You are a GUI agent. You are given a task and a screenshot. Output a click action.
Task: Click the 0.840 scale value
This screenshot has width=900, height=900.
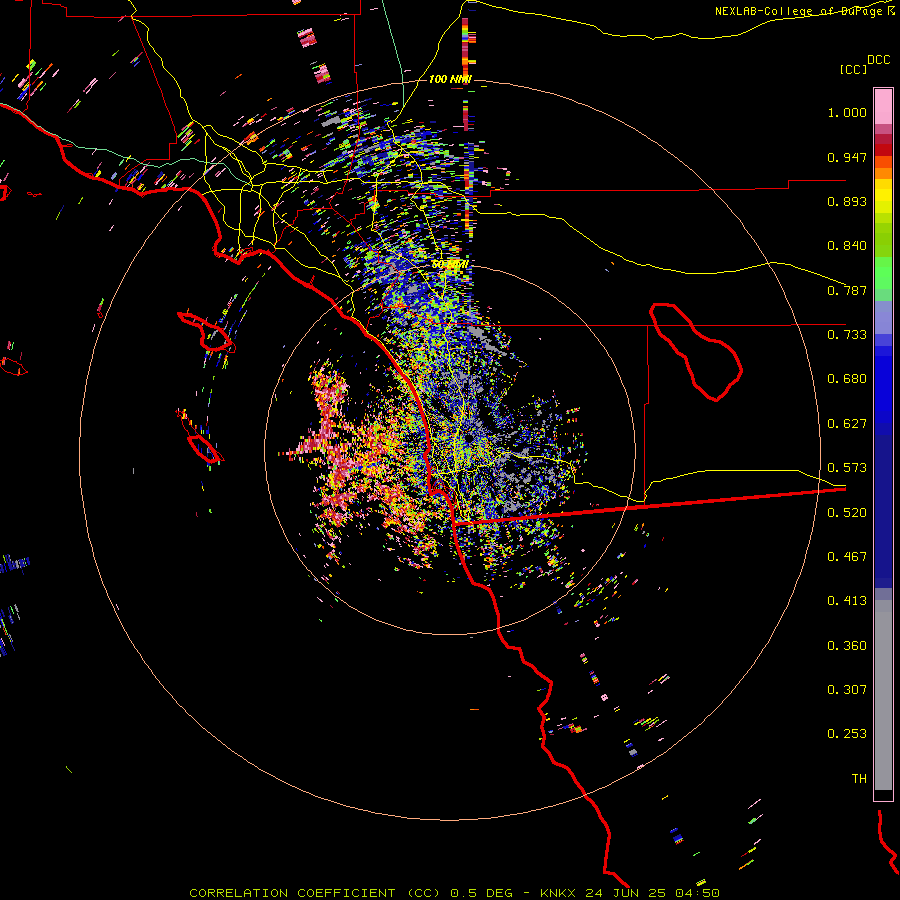pyautogui.click(x=847, y=246)
